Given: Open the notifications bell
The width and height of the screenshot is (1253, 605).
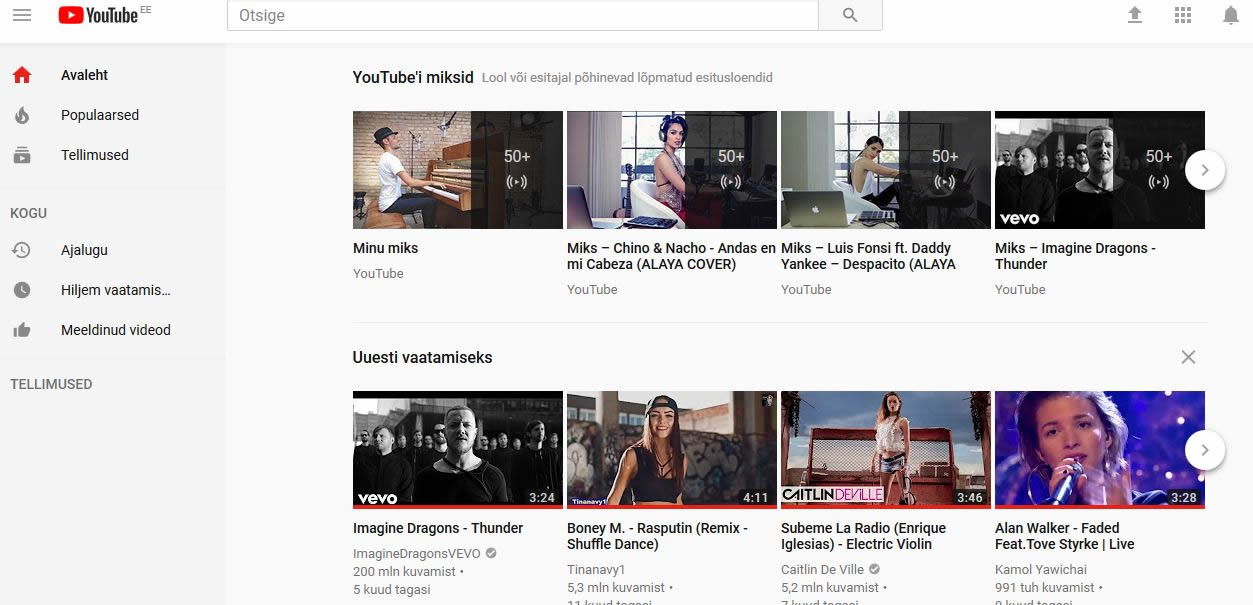Looking at the screenshot, I should (1231, 15).
